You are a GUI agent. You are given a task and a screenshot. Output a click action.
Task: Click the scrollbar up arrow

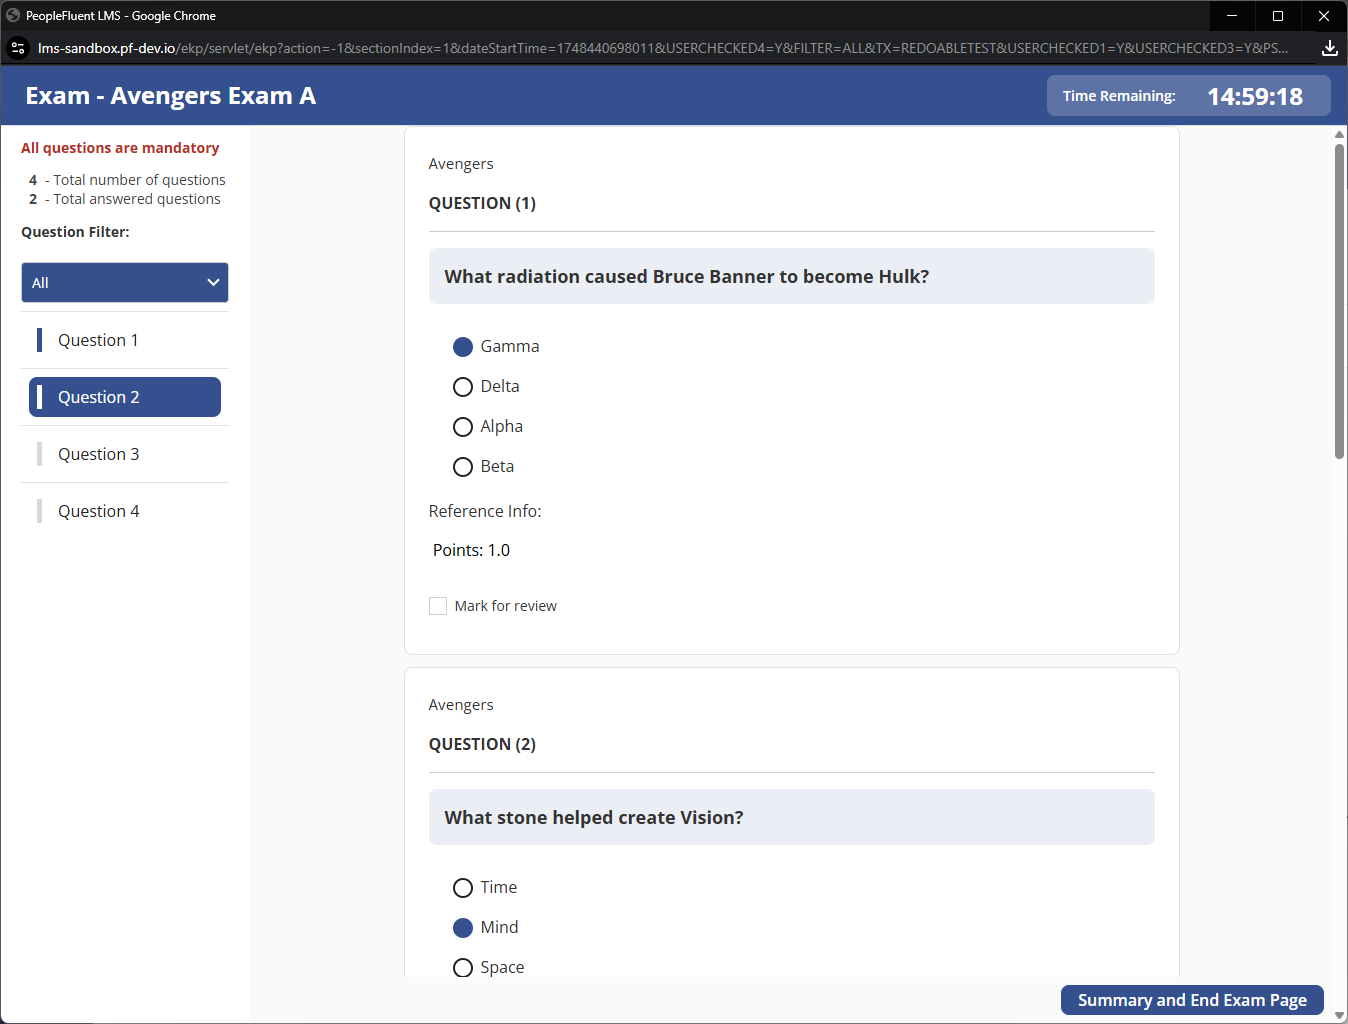click(1339, 134)
